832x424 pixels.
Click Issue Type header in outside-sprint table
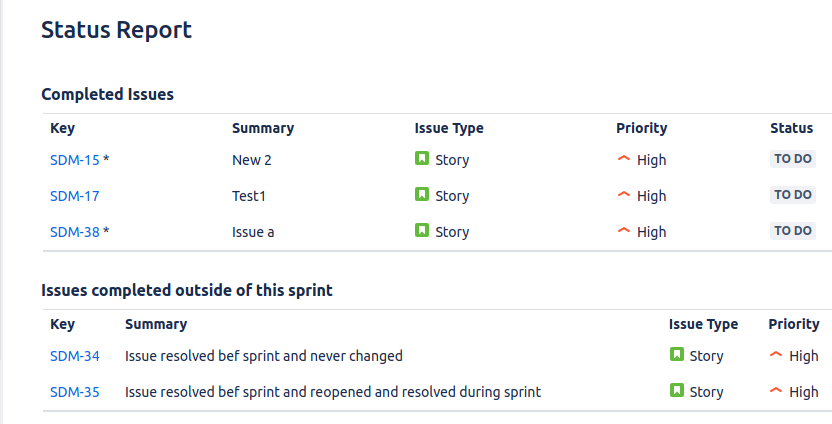pyautogui.click(x=703, y=324)
